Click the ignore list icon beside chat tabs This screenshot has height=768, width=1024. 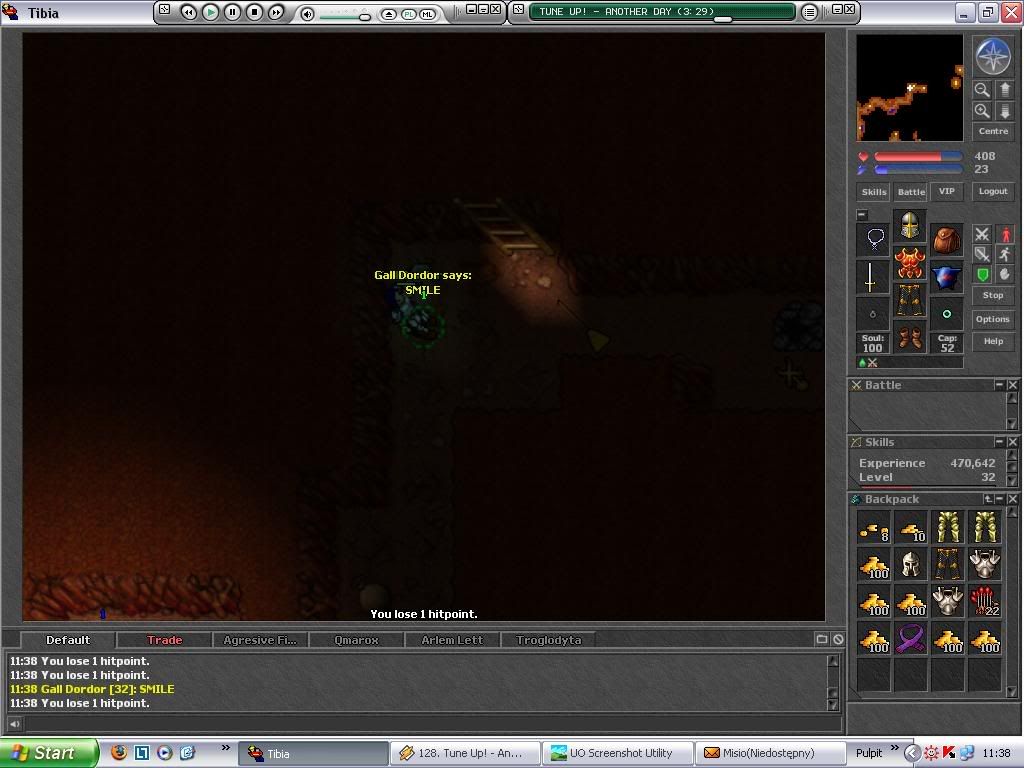(x=838, y=639)
